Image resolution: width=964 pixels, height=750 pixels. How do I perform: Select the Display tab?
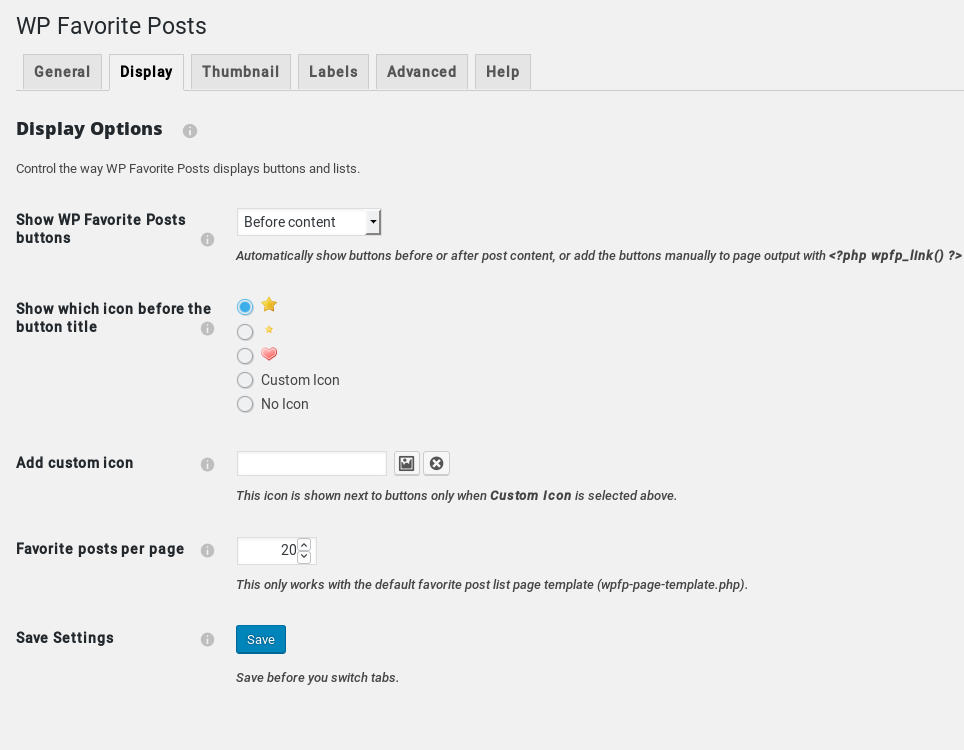pyautogui.click(x=146, y=72)
